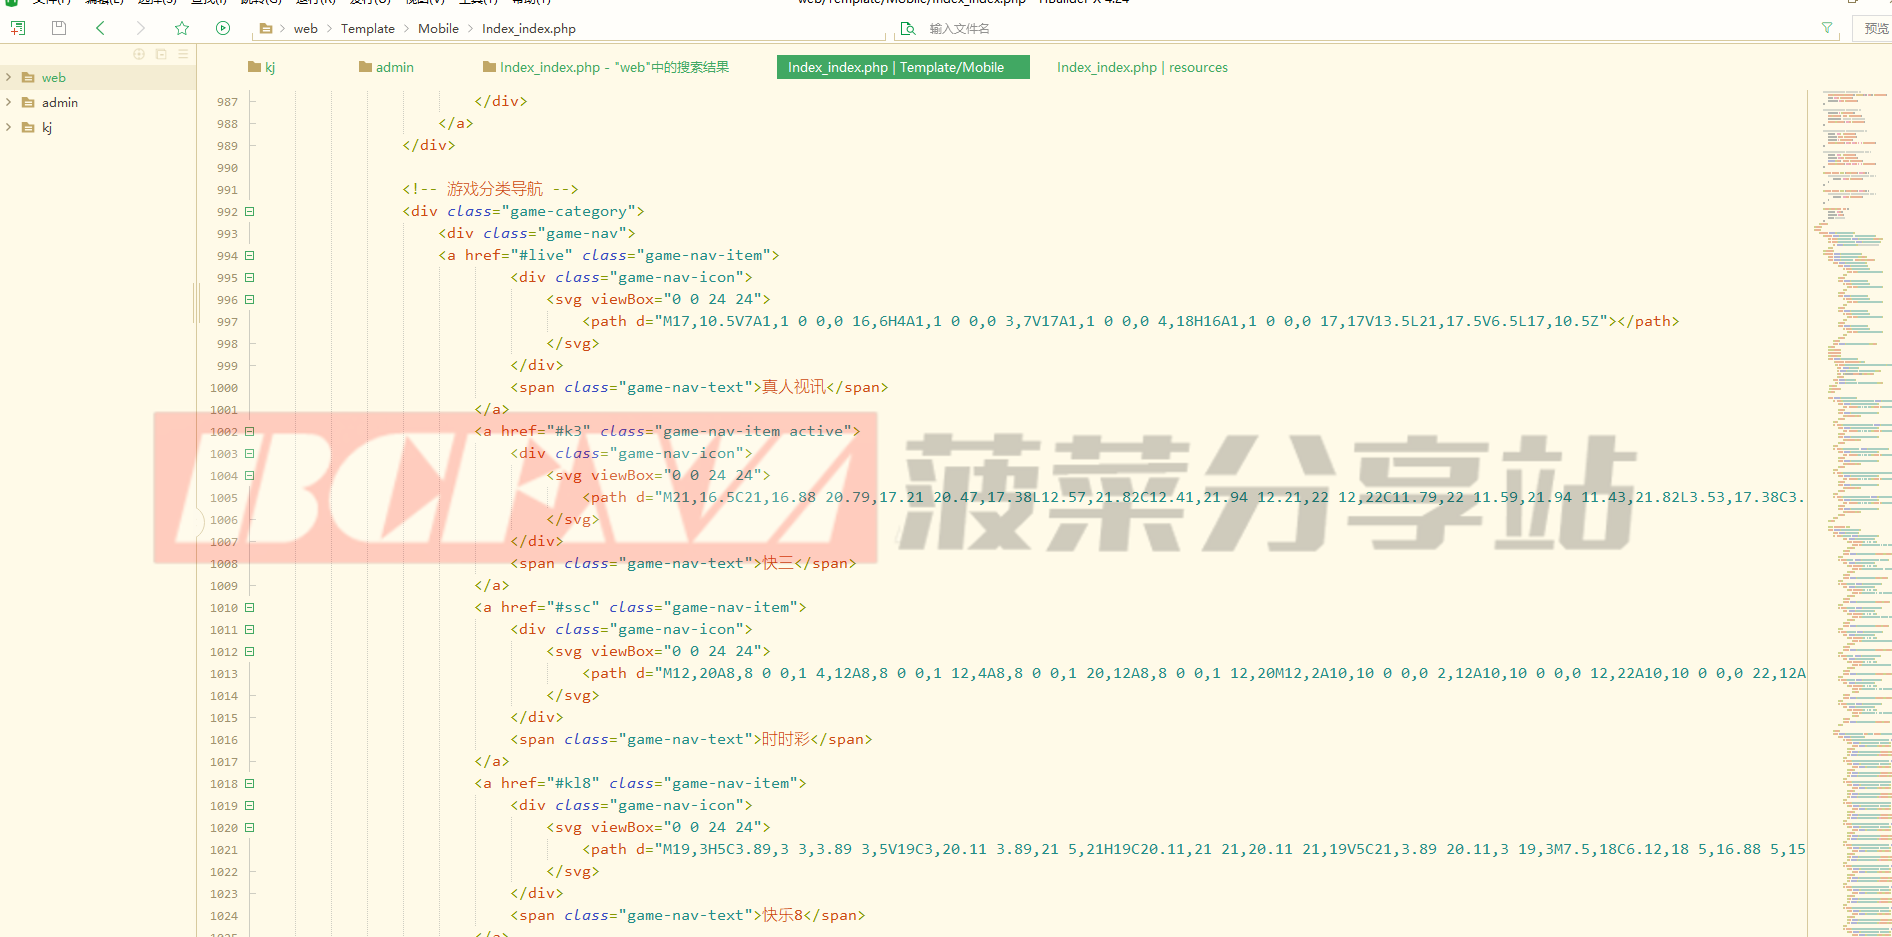Toggle the fold marker at line 1018
The width and height of the screenshot is (1892, 937).
pyautogui.click(x=250, y=784)
